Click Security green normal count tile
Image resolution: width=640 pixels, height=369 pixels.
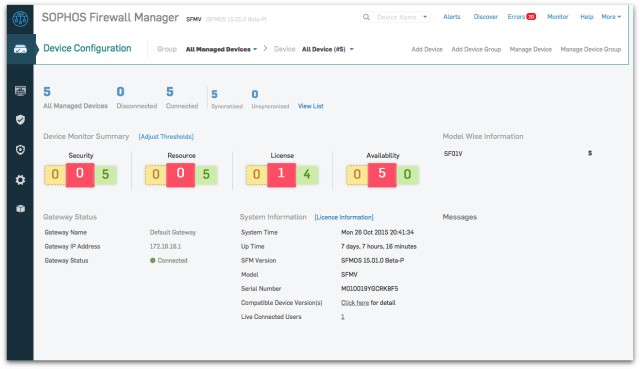[105, 175]
